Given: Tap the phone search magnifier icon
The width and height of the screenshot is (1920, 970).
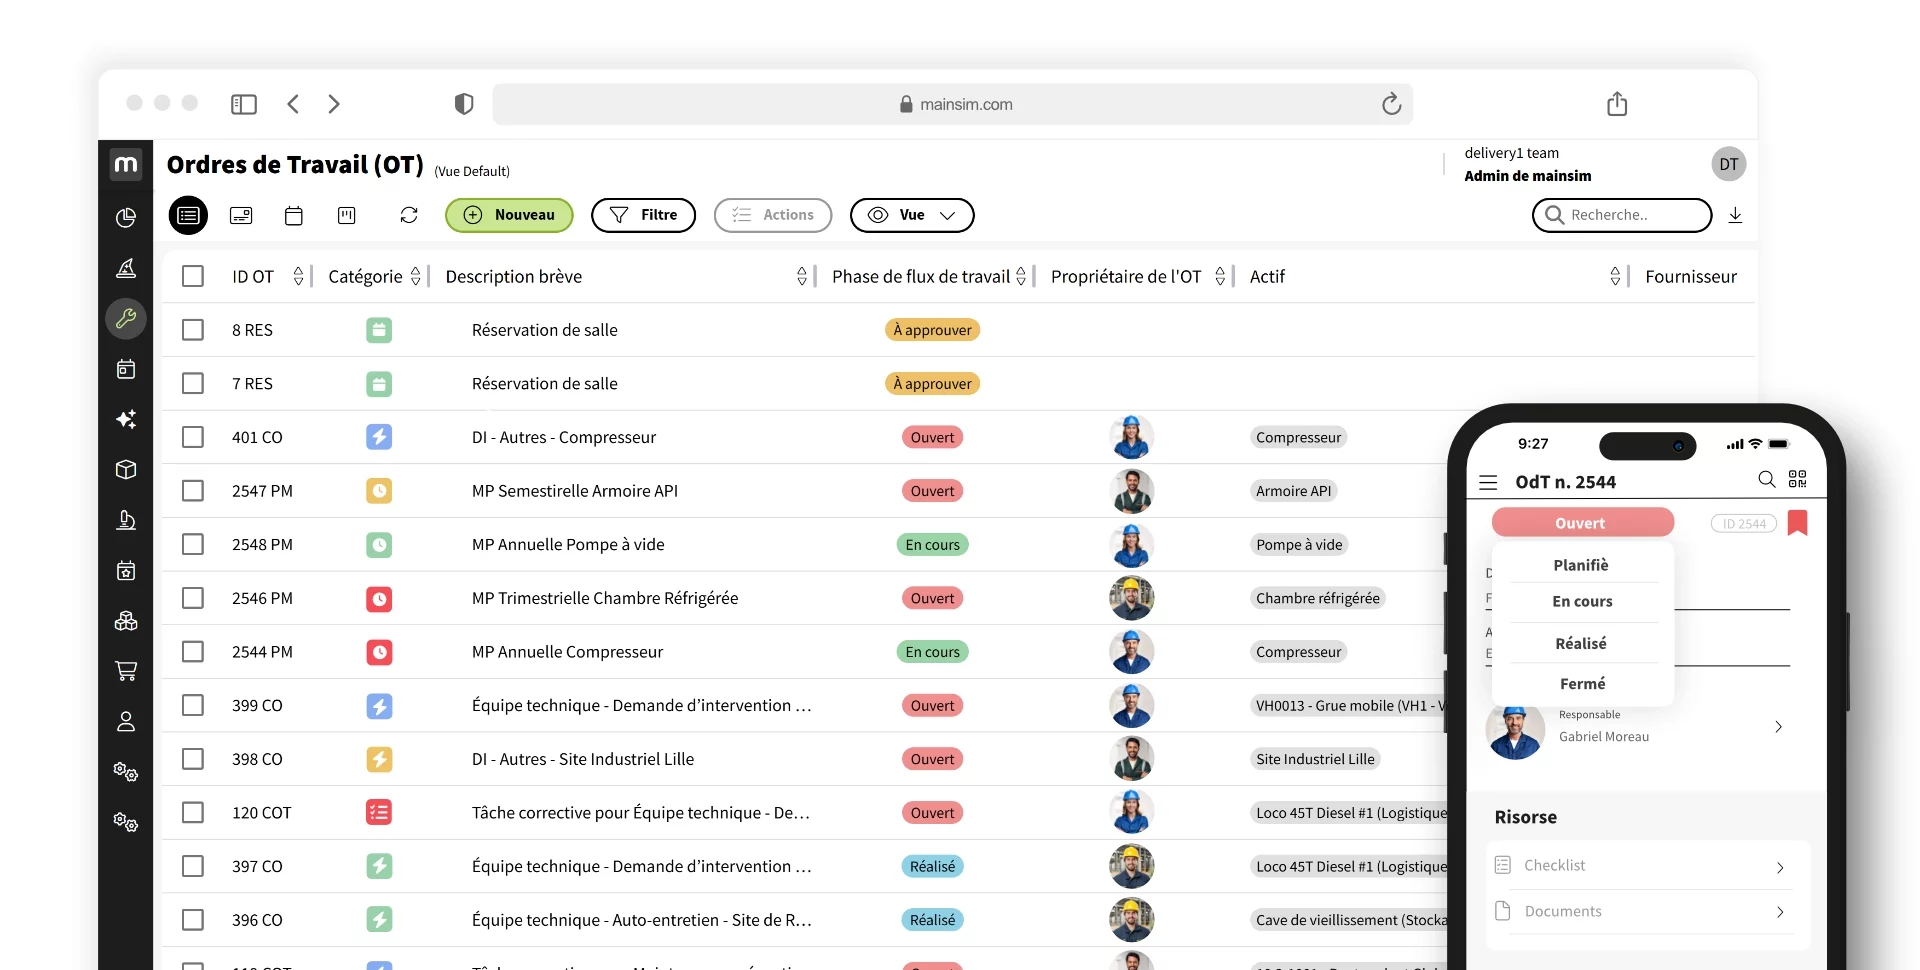Looking at the screenshot, I should 1767,480.
